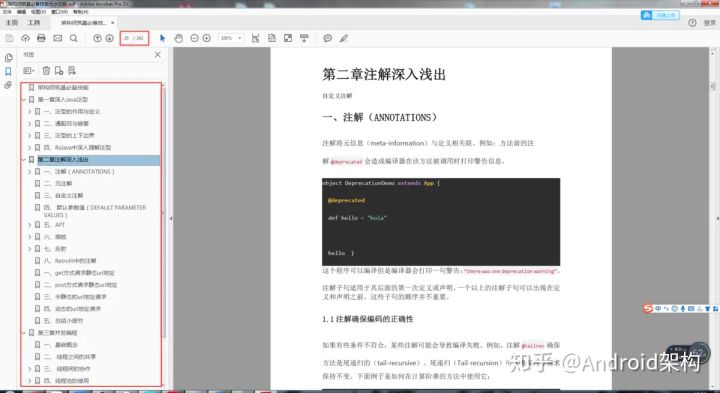Click the cloud upload toolbar icon
720x393 pixels.
[x=25, y=38]
